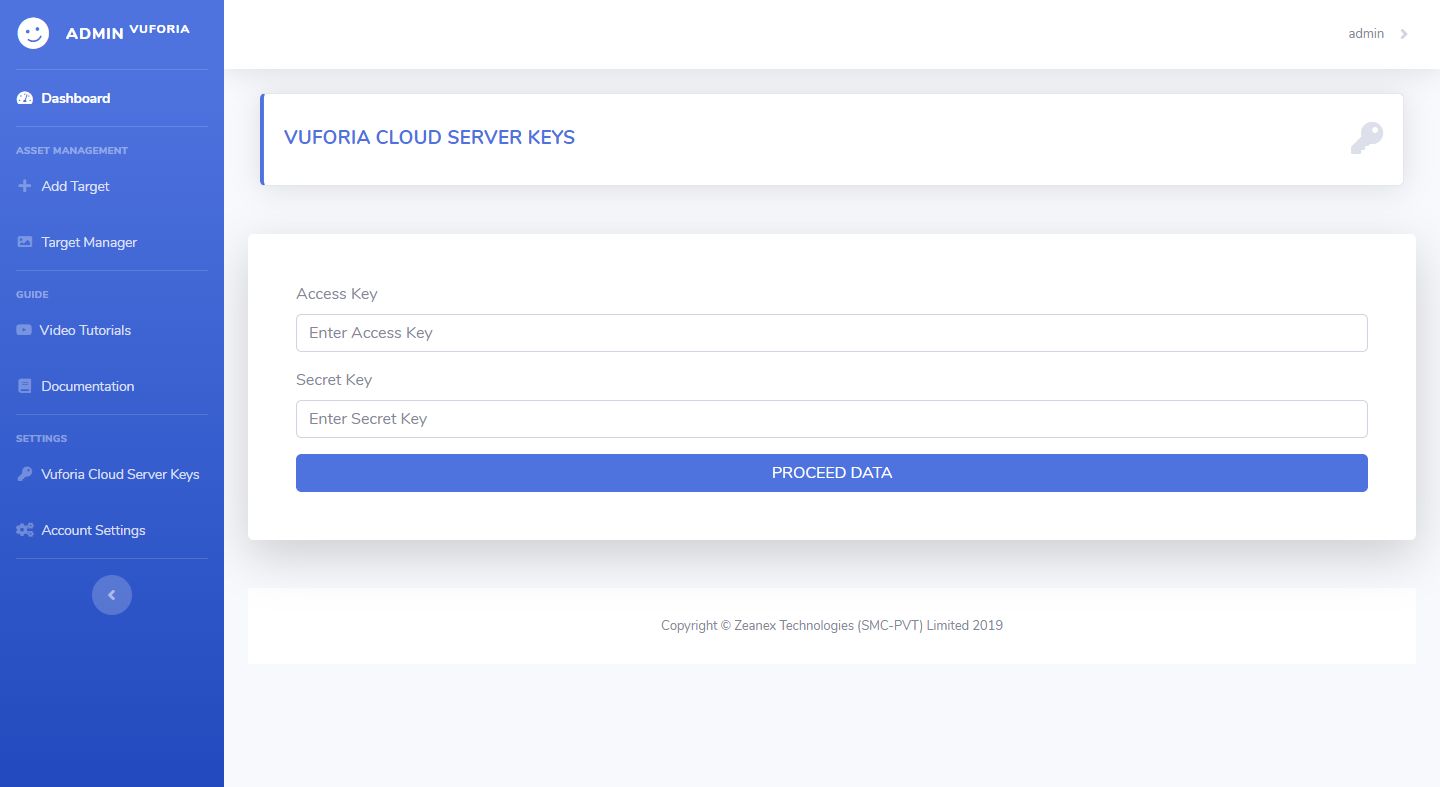
Task: Go to Target Manager page
Action: pyautogui.click(x=89, y=242)
